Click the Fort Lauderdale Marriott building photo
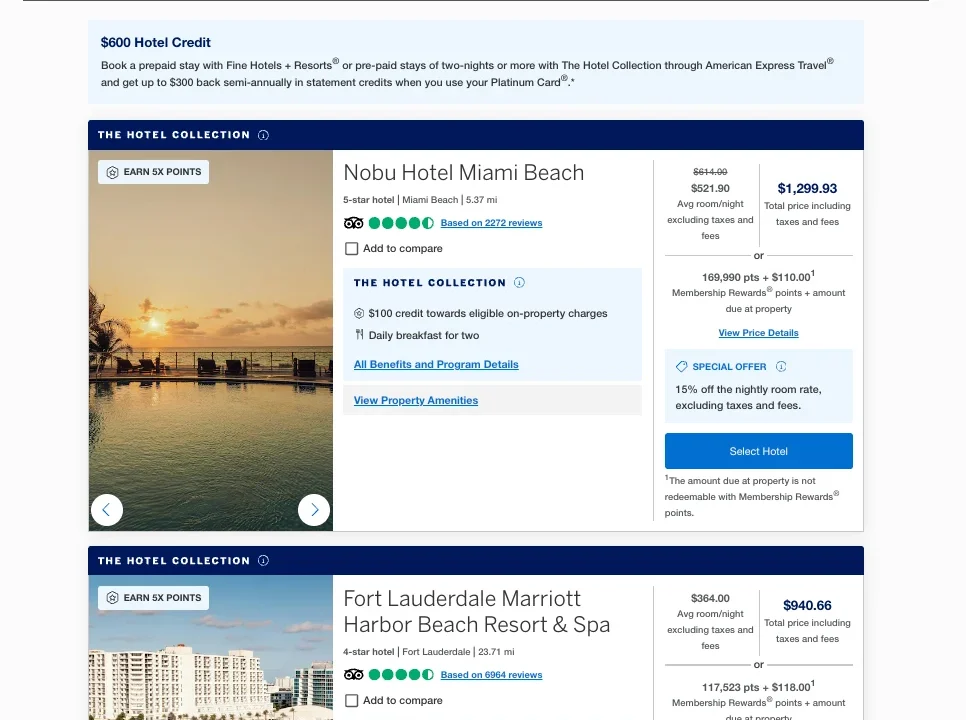 (x=211, y=648)
